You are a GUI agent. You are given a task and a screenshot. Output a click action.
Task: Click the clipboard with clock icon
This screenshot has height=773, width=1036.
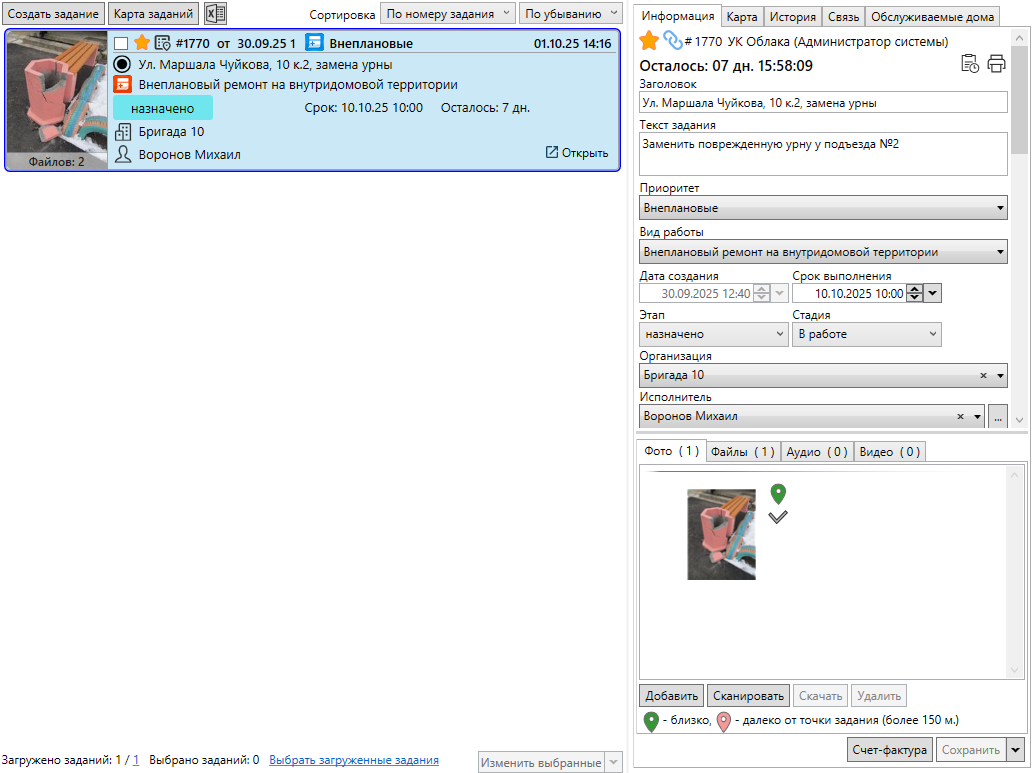(970, 64)
